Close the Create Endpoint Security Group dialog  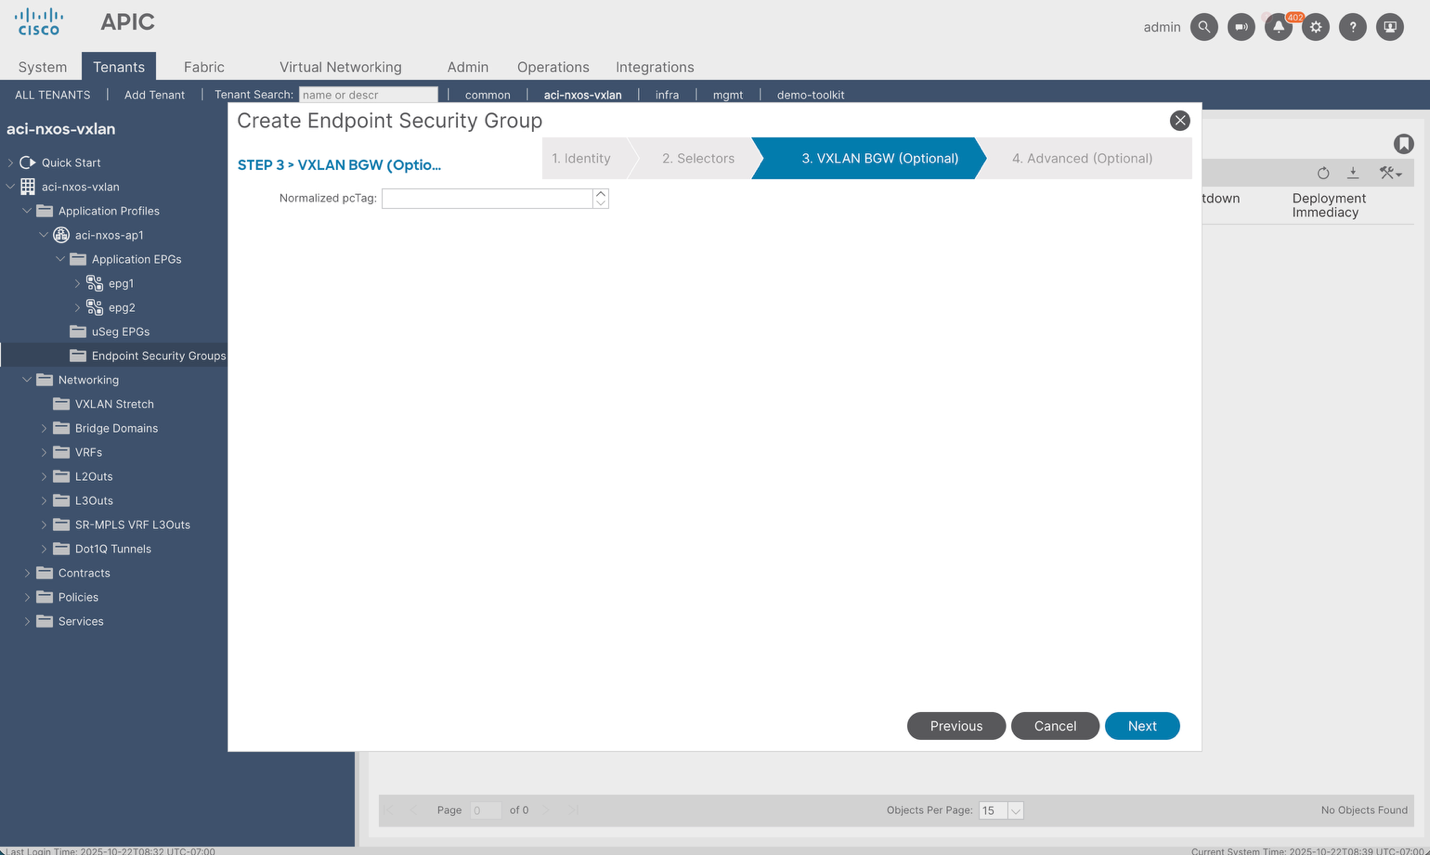click(x=1180, y=120)
